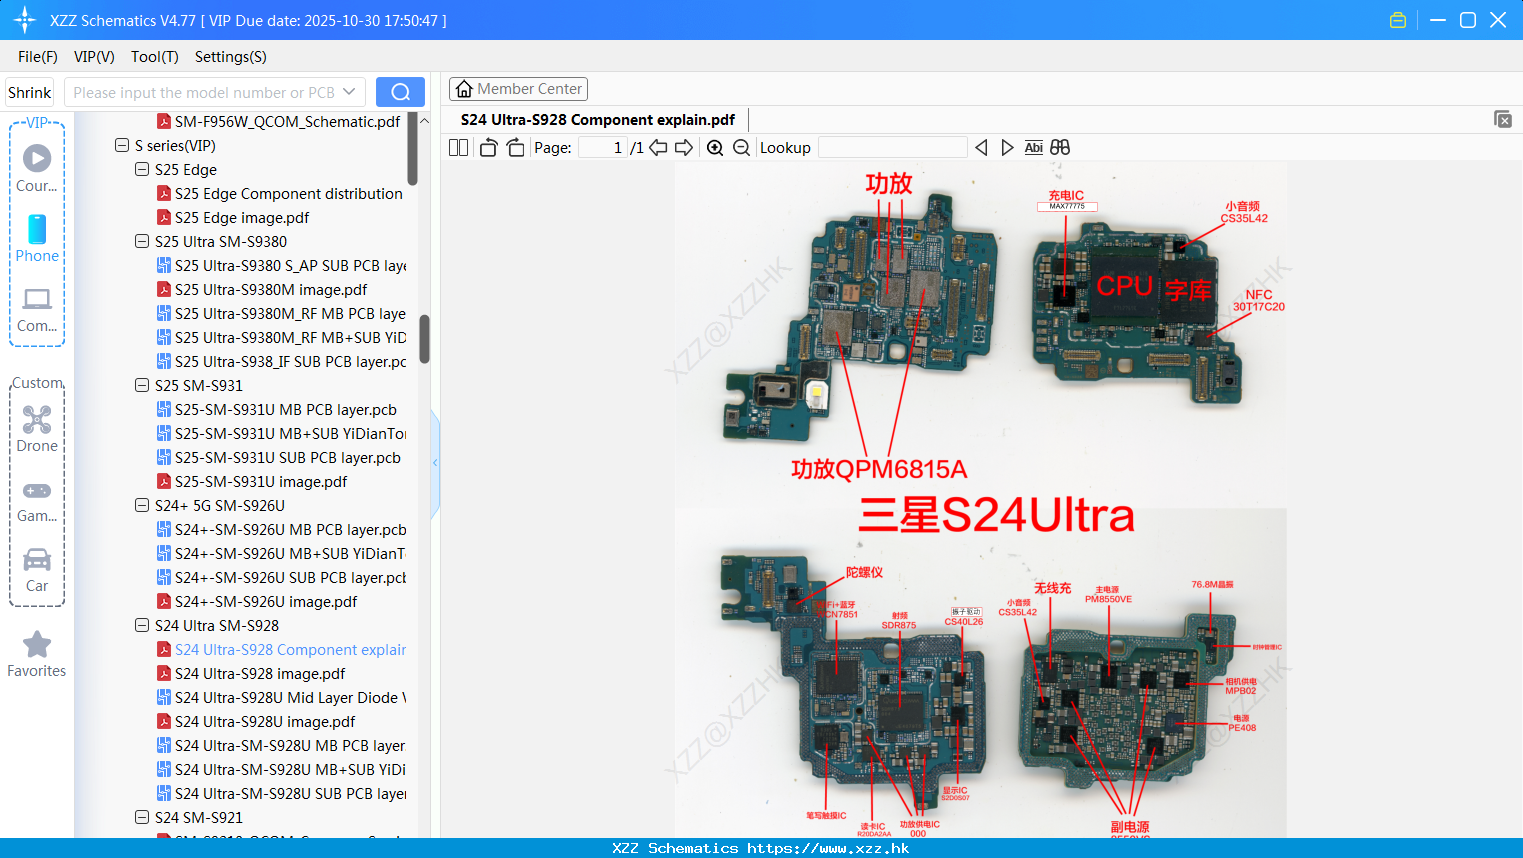This screenshot has height=858, width=1523.
Task: Click the page number field
Action: (x=603, y=148)
